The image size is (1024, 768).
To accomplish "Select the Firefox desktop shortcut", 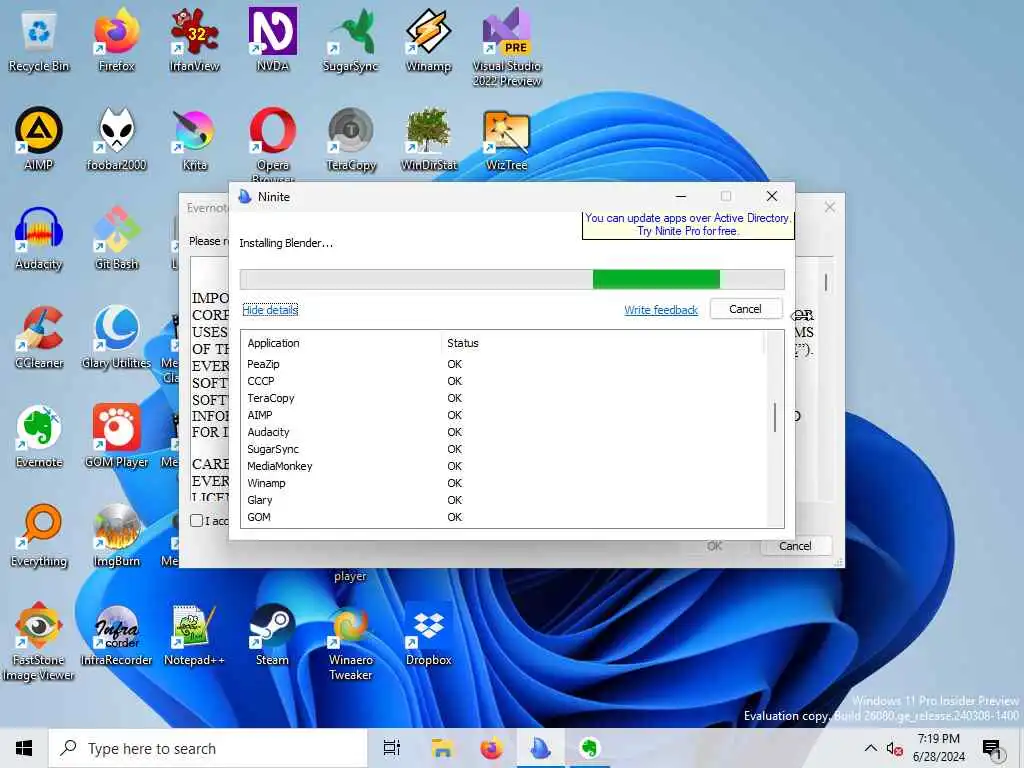I will 116,40.
